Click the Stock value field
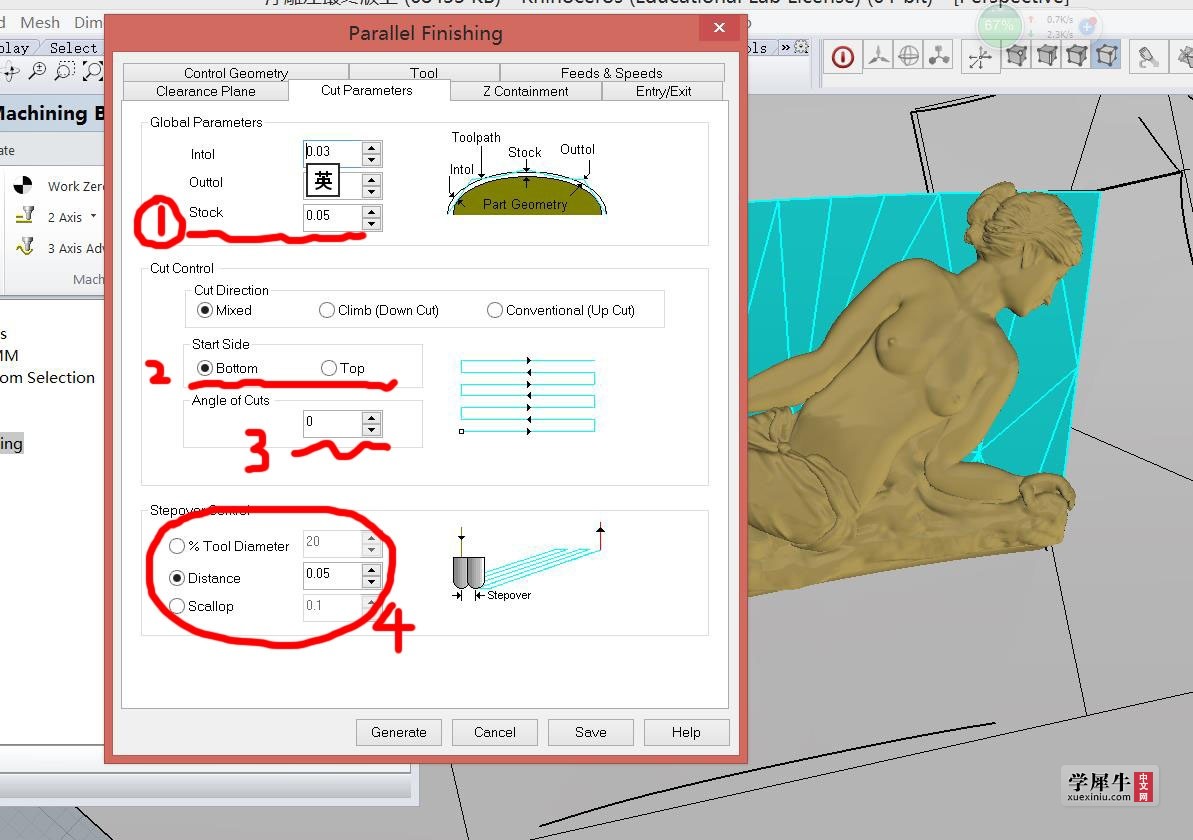The height and width of the screenshot is (840, 1193). point(332,216)
